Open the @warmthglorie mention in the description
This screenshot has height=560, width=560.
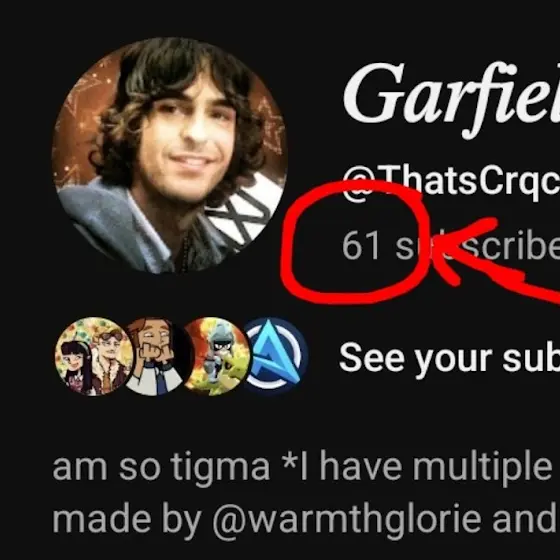pos(346,520)
